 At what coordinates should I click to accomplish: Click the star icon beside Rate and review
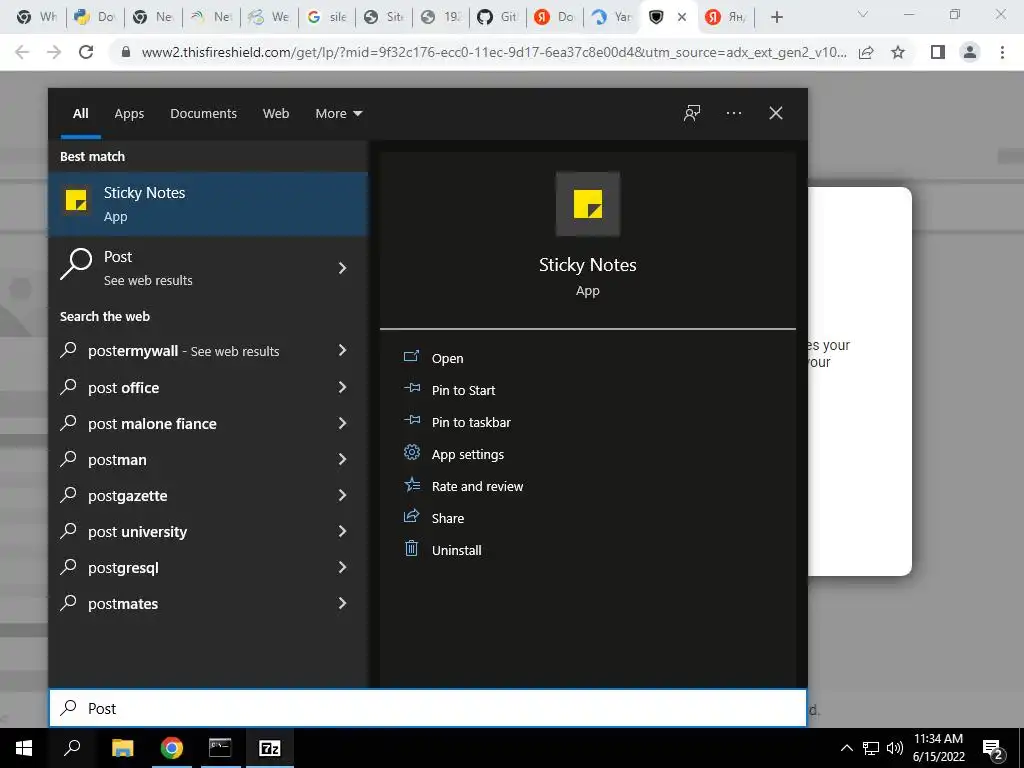(411, 484)
